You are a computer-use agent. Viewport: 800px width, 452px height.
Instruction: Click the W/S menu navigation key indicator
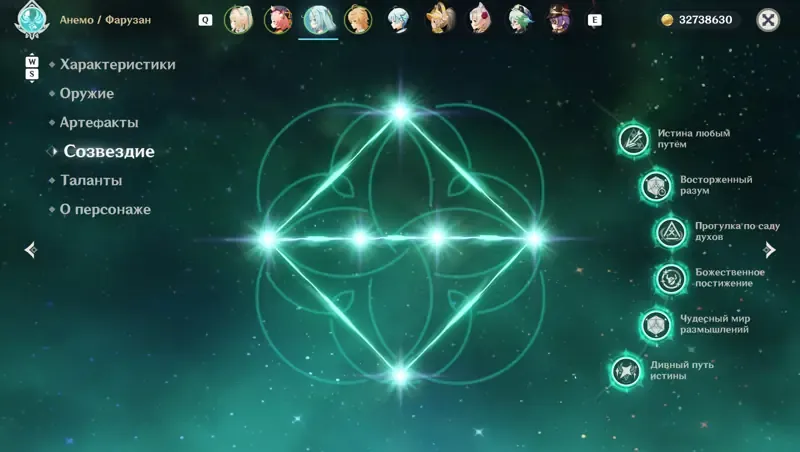point(32,67)
